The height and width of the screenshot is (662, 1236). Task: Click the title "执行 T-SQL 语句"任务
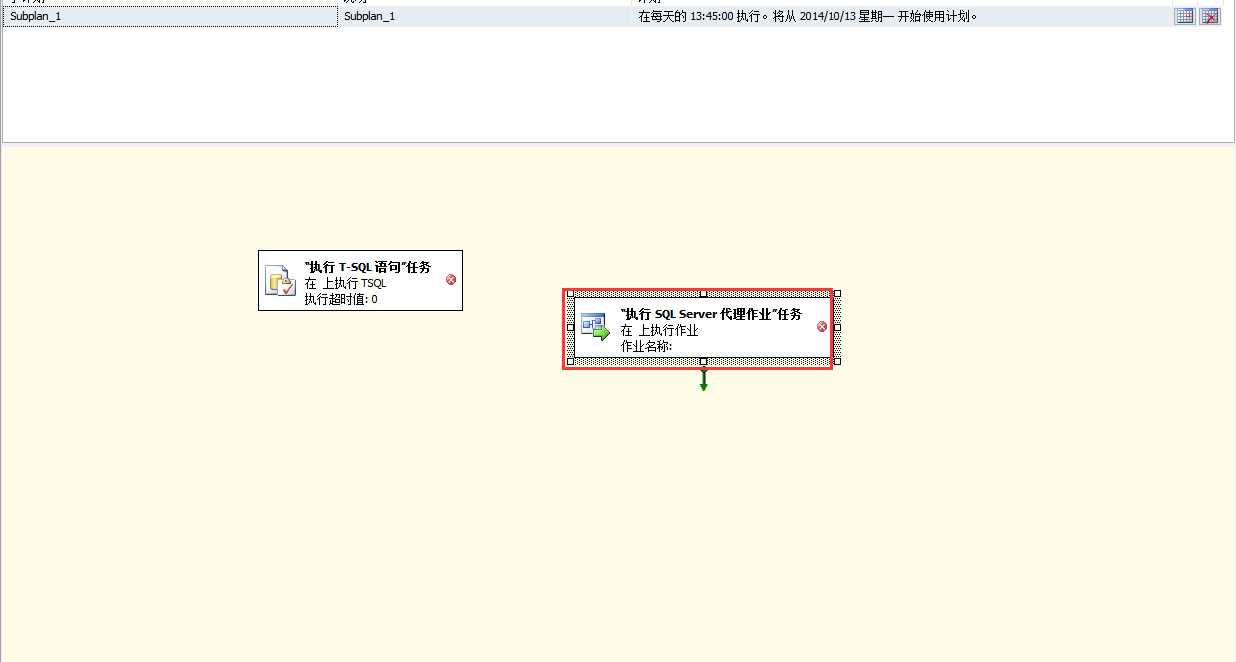(368, 267)
